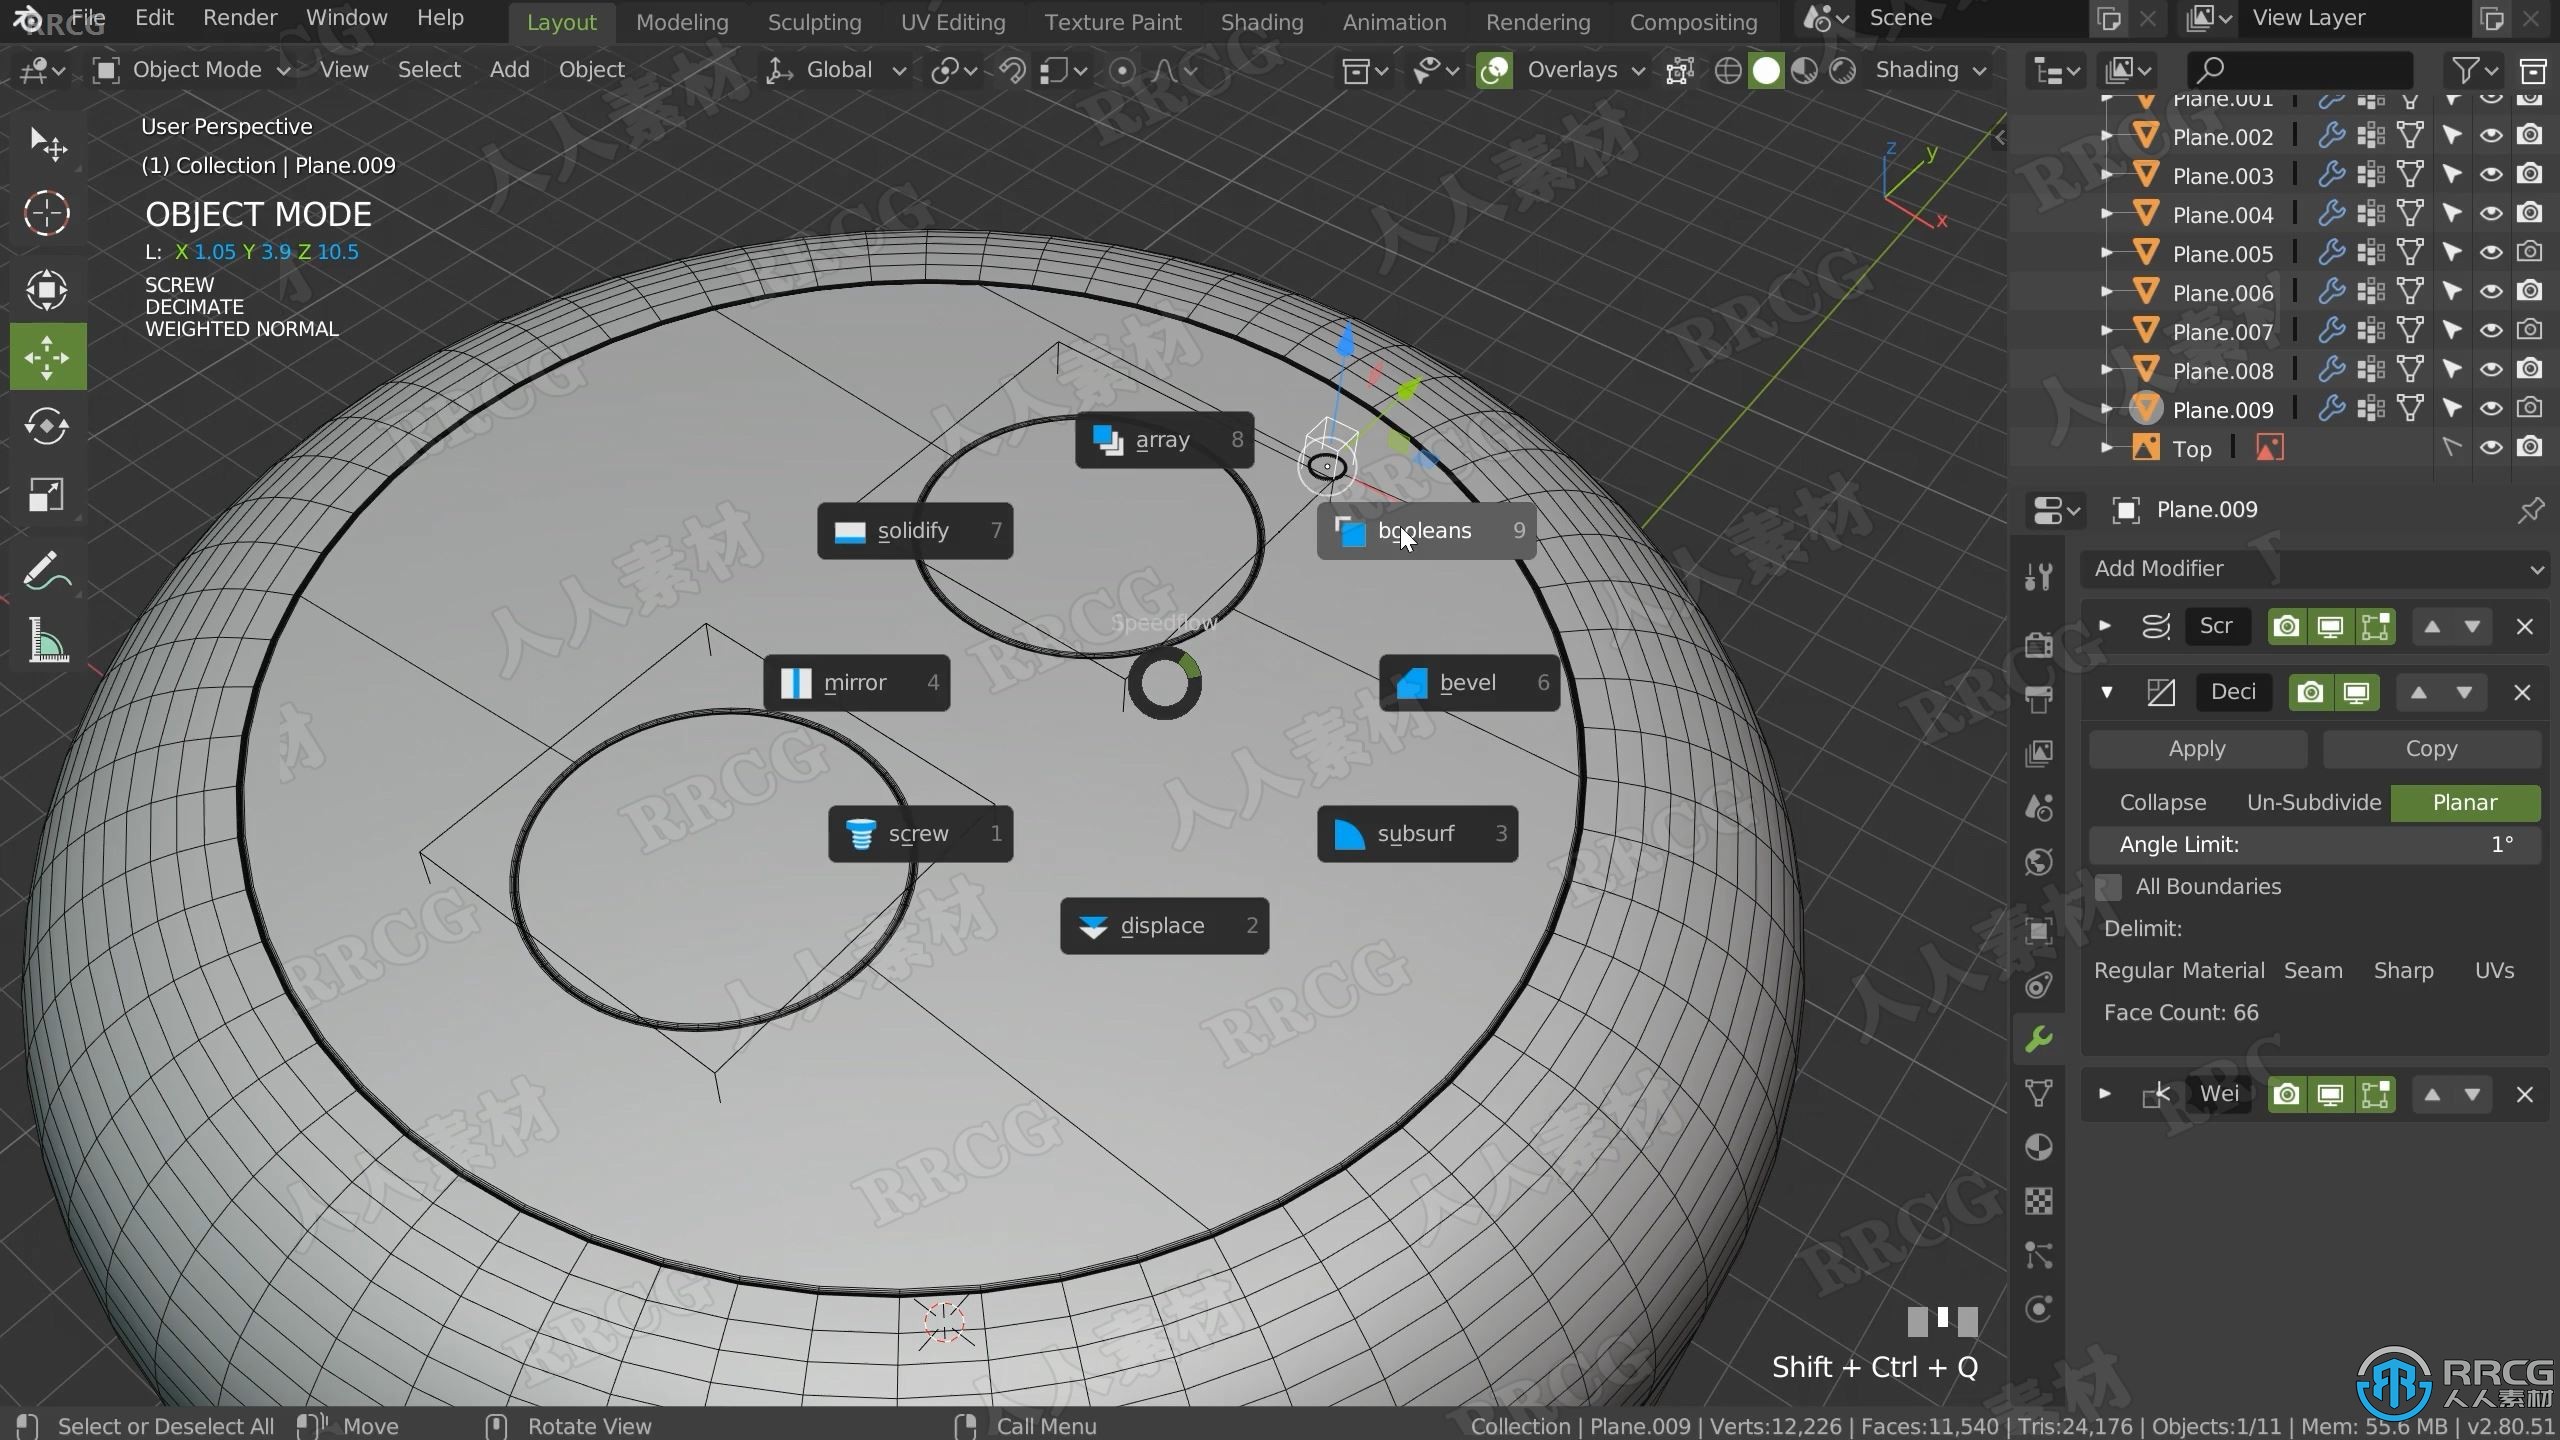The height and width of the screenshot is (1440, 2560).
Task: Toggle visibility of Plane.009 in outliner
Action: (x=2490, y=408)
